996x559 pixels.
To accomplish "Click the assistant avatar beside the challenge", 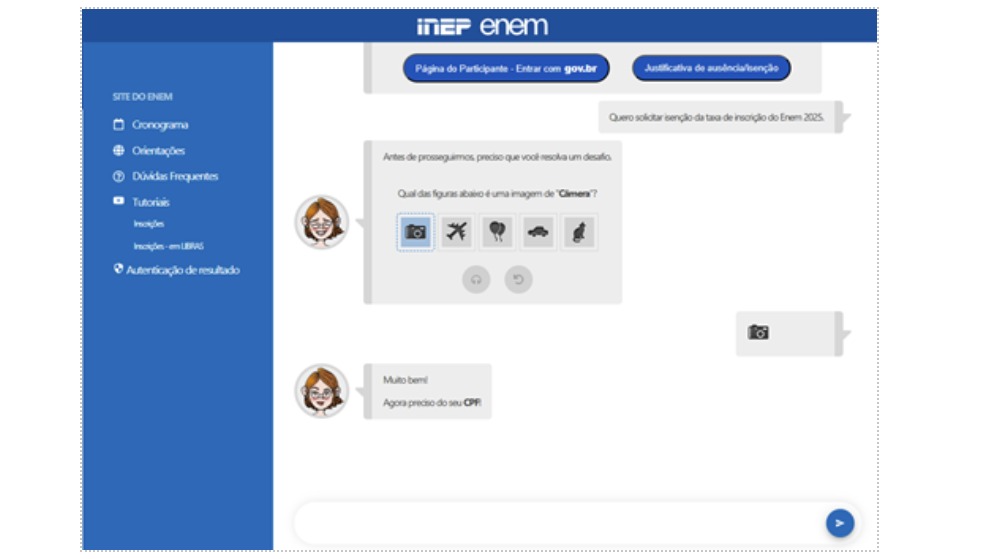I will pos(321,222).
